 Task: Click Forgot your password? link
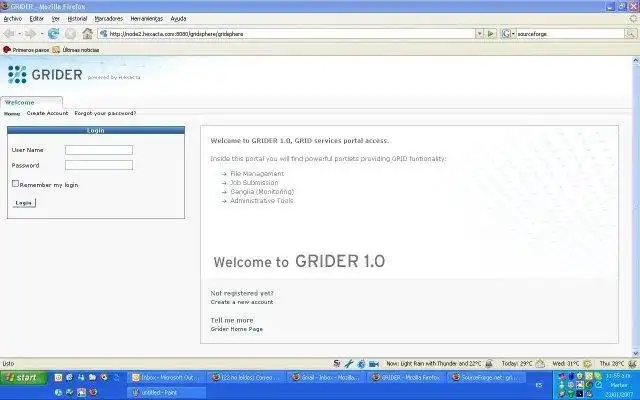pos(105,113)
